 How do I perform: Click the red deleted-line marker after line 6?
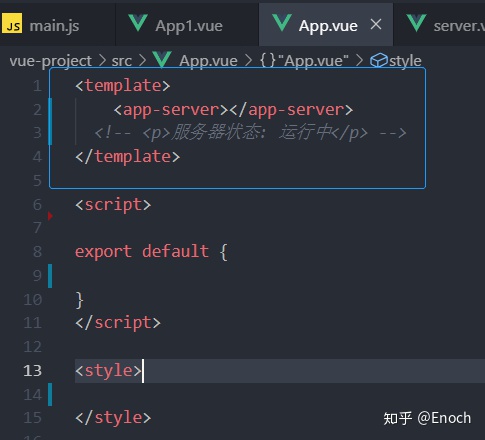(50, 216)
